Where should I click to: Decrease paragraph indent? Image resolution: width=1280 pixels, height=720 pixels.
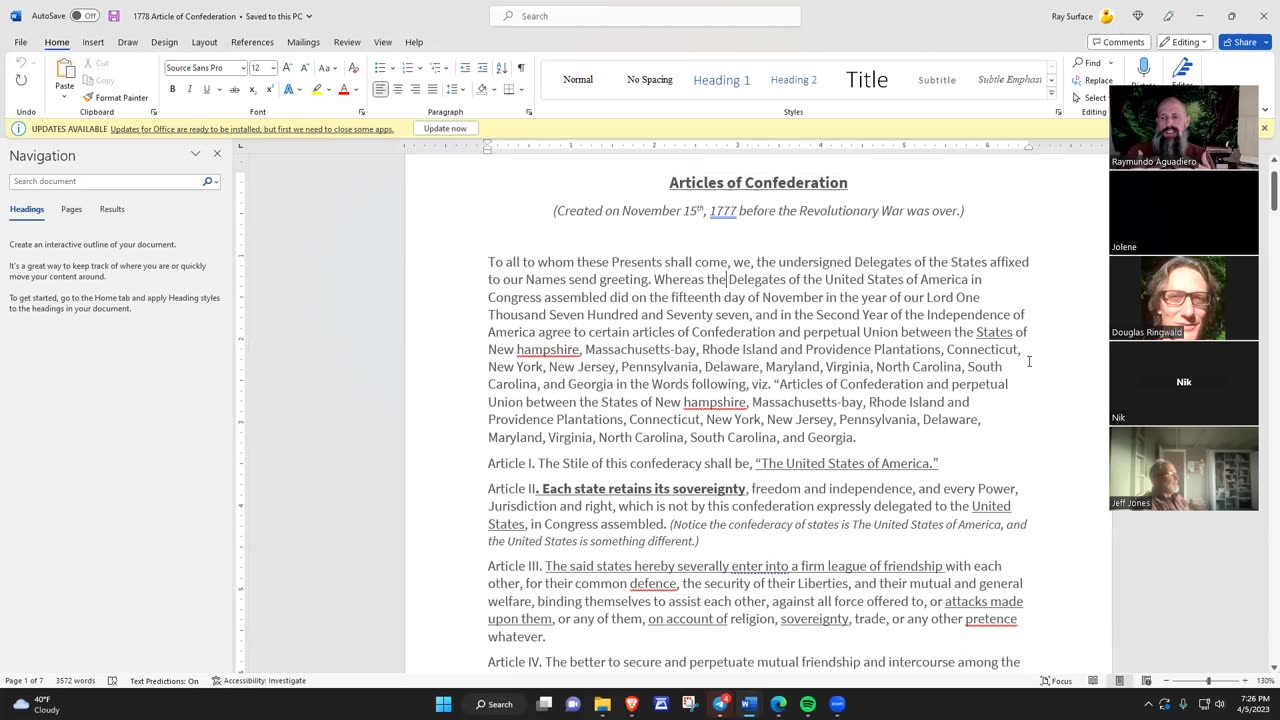[x=464, y=68]
